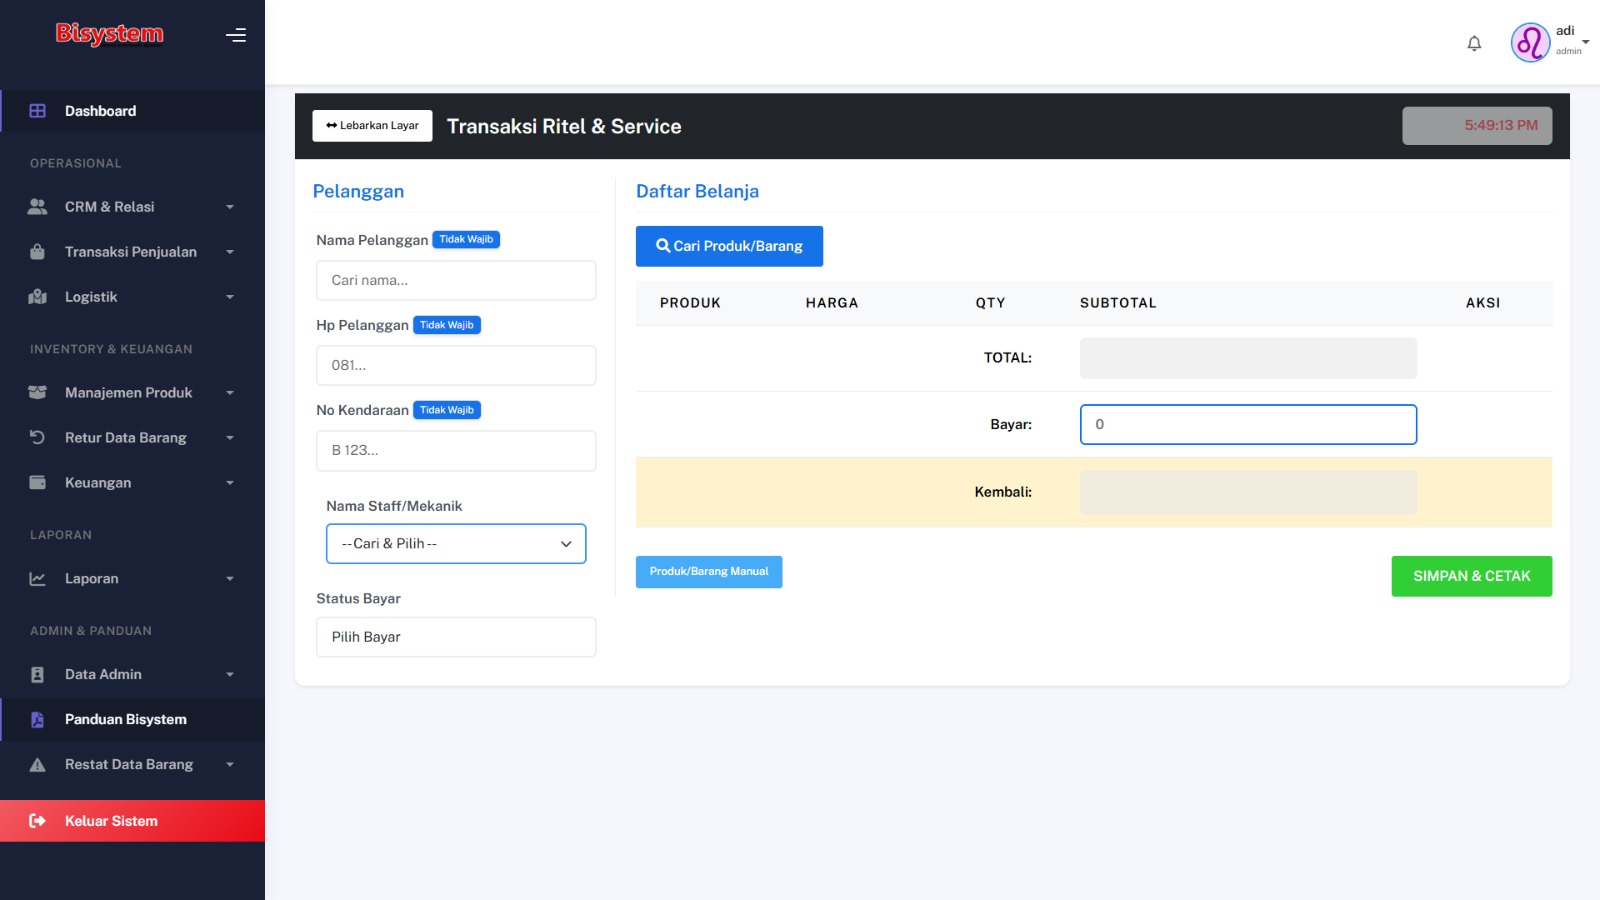This screenshot has width=1600, height=900.
Task: Expand the Logistik submenu arrow
Action: coord(230,297)
